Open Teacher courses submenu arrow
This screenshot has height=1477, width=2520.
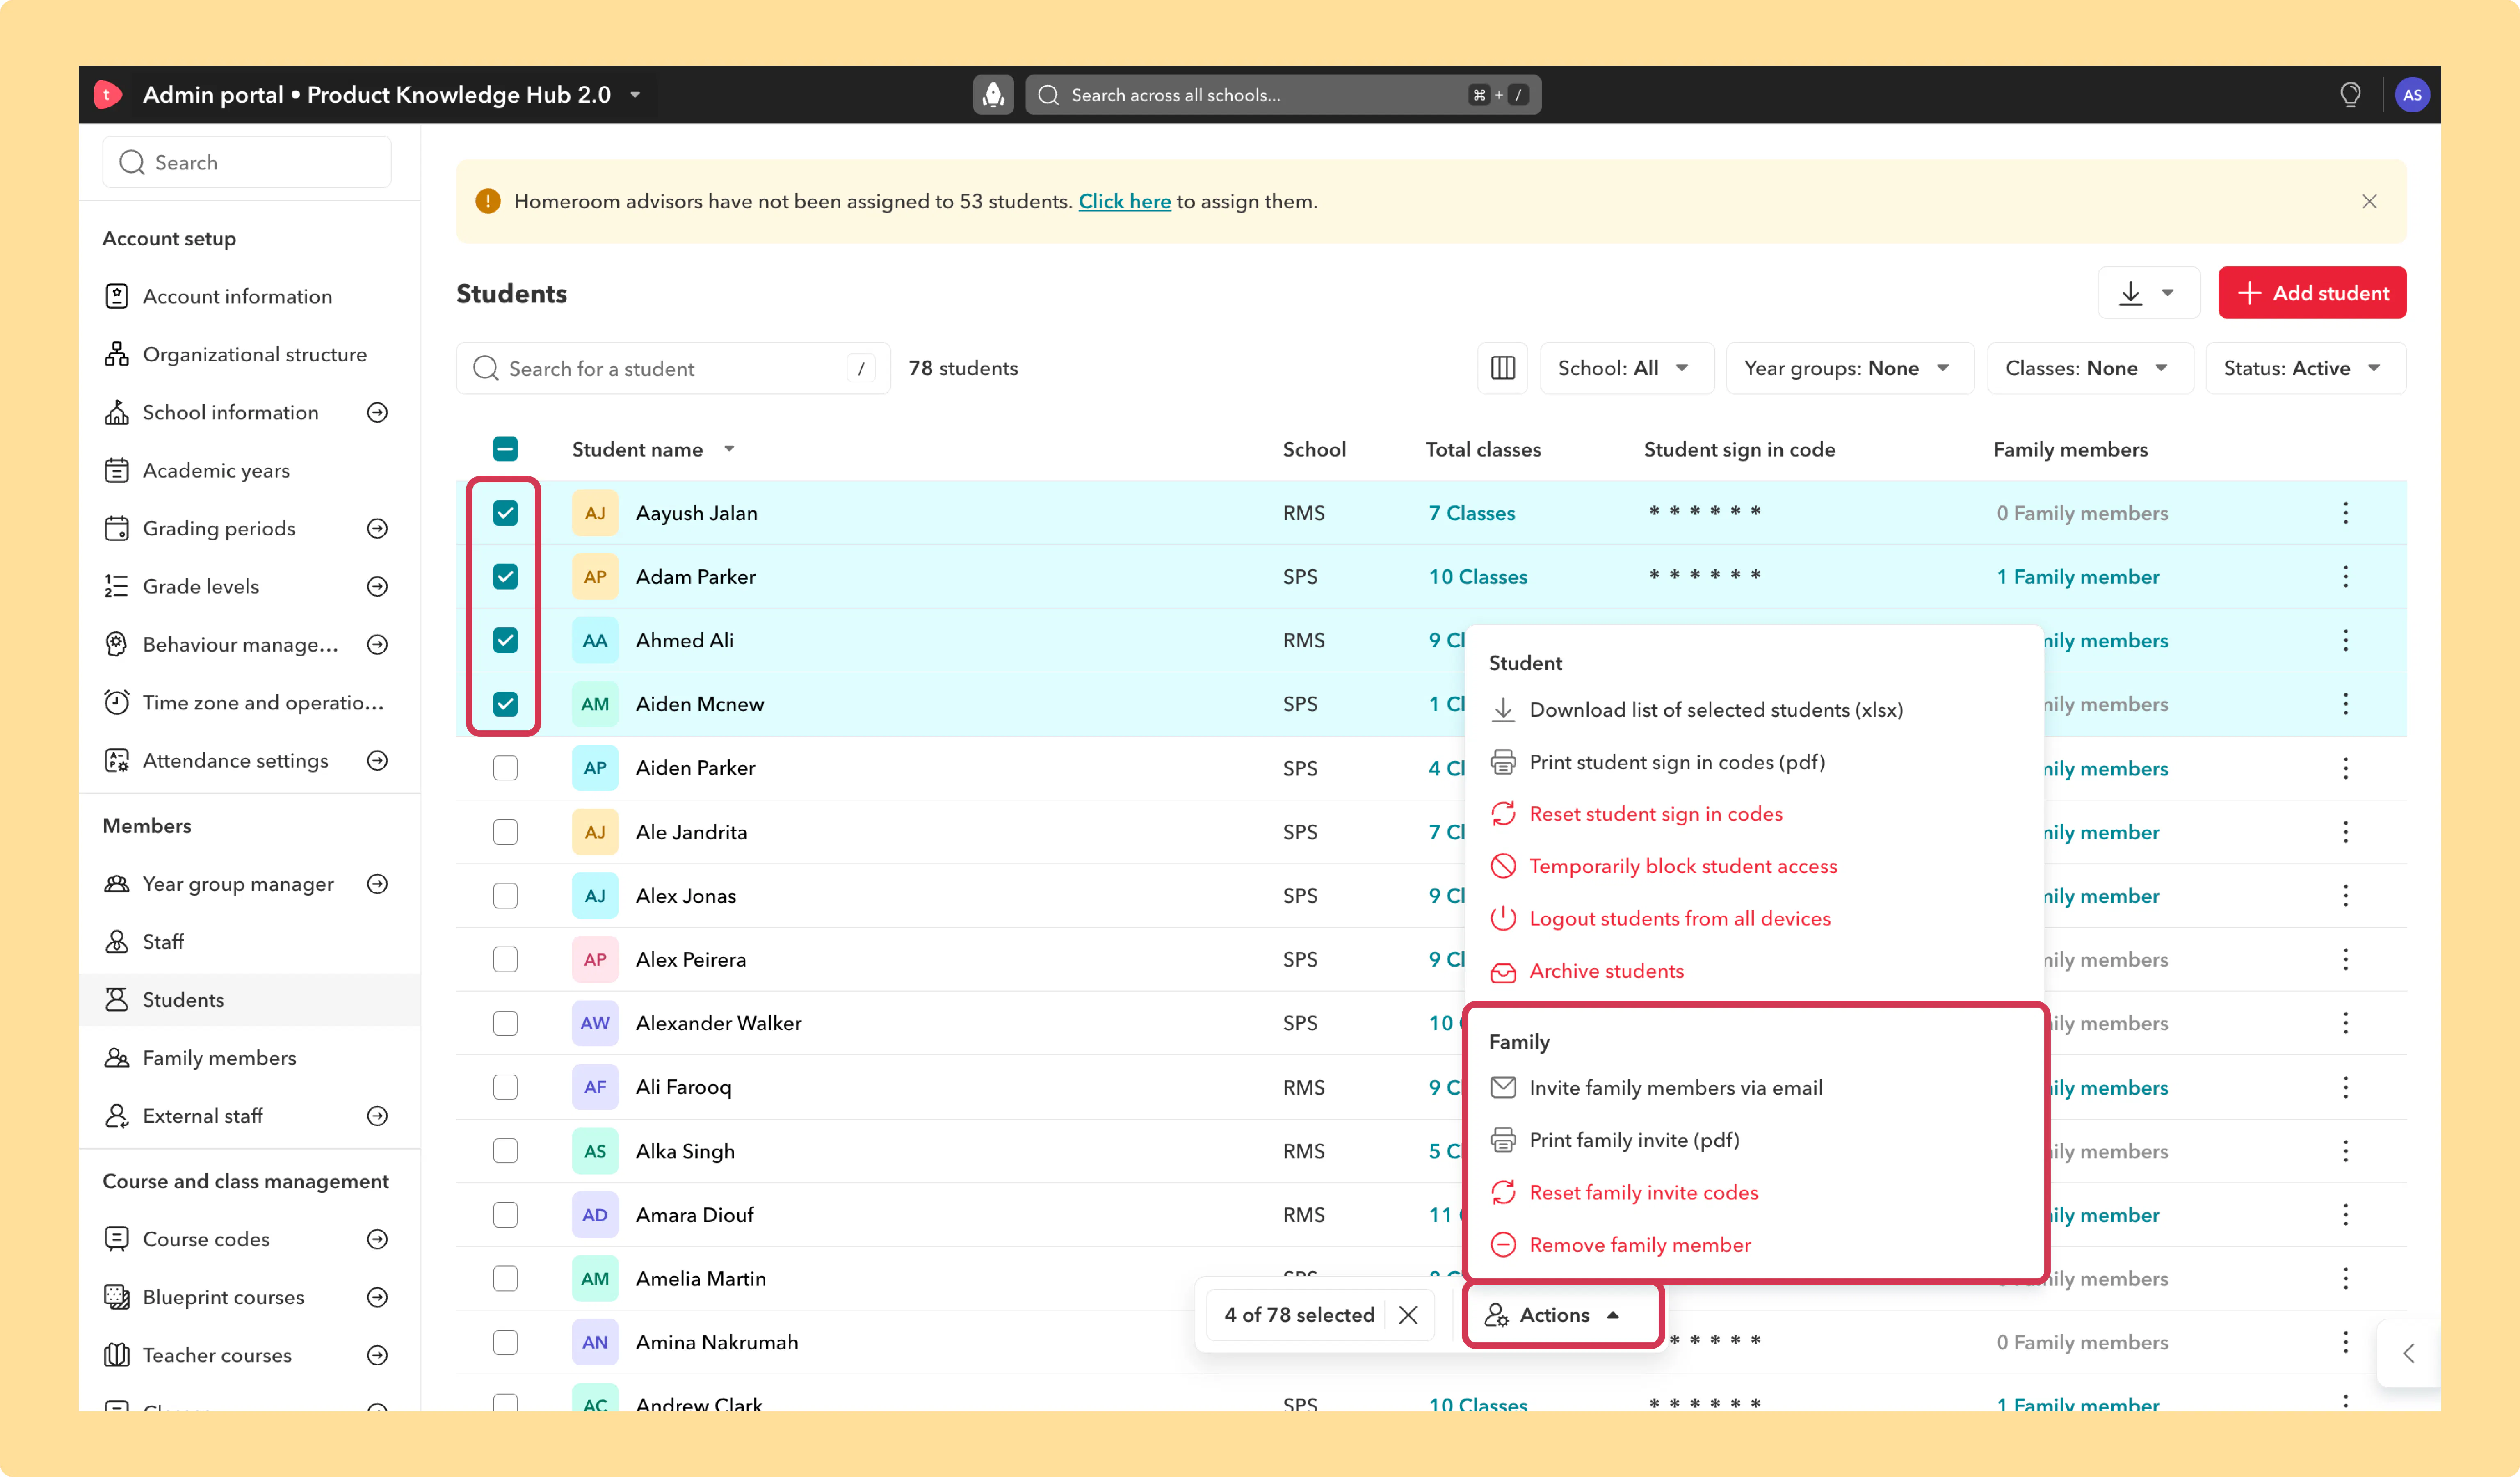[x=377, y=1355]
